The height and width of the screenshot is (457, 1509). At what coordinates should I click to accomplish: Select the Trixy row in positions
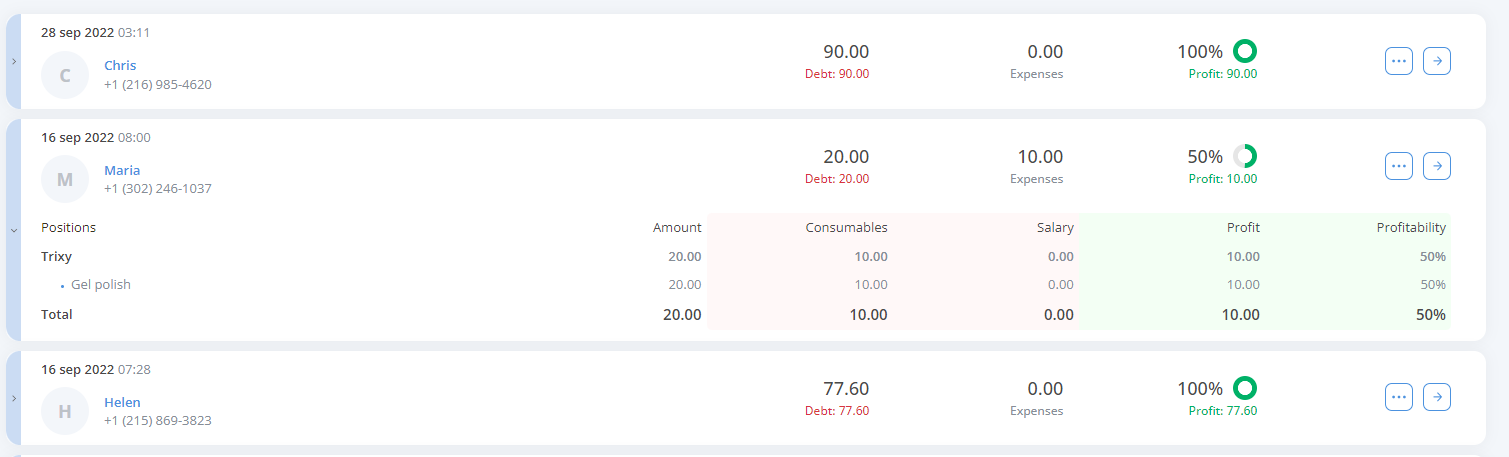tap(745, 256)
